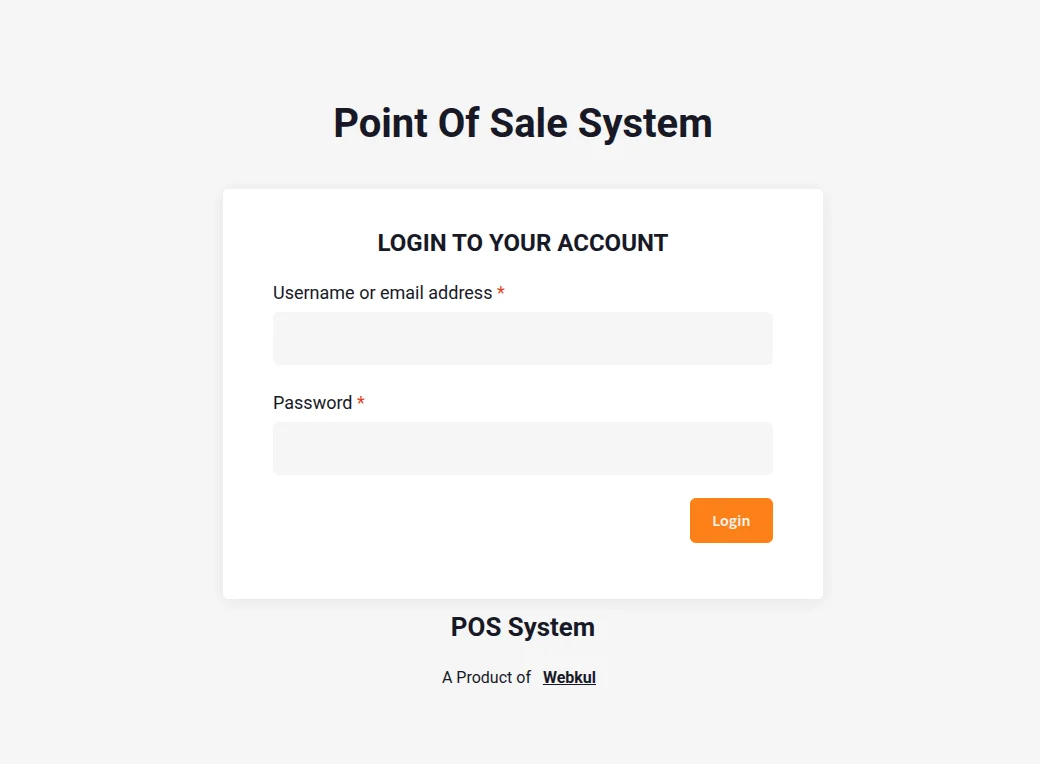Click the red asterisk next to Username

coord(500,292)
